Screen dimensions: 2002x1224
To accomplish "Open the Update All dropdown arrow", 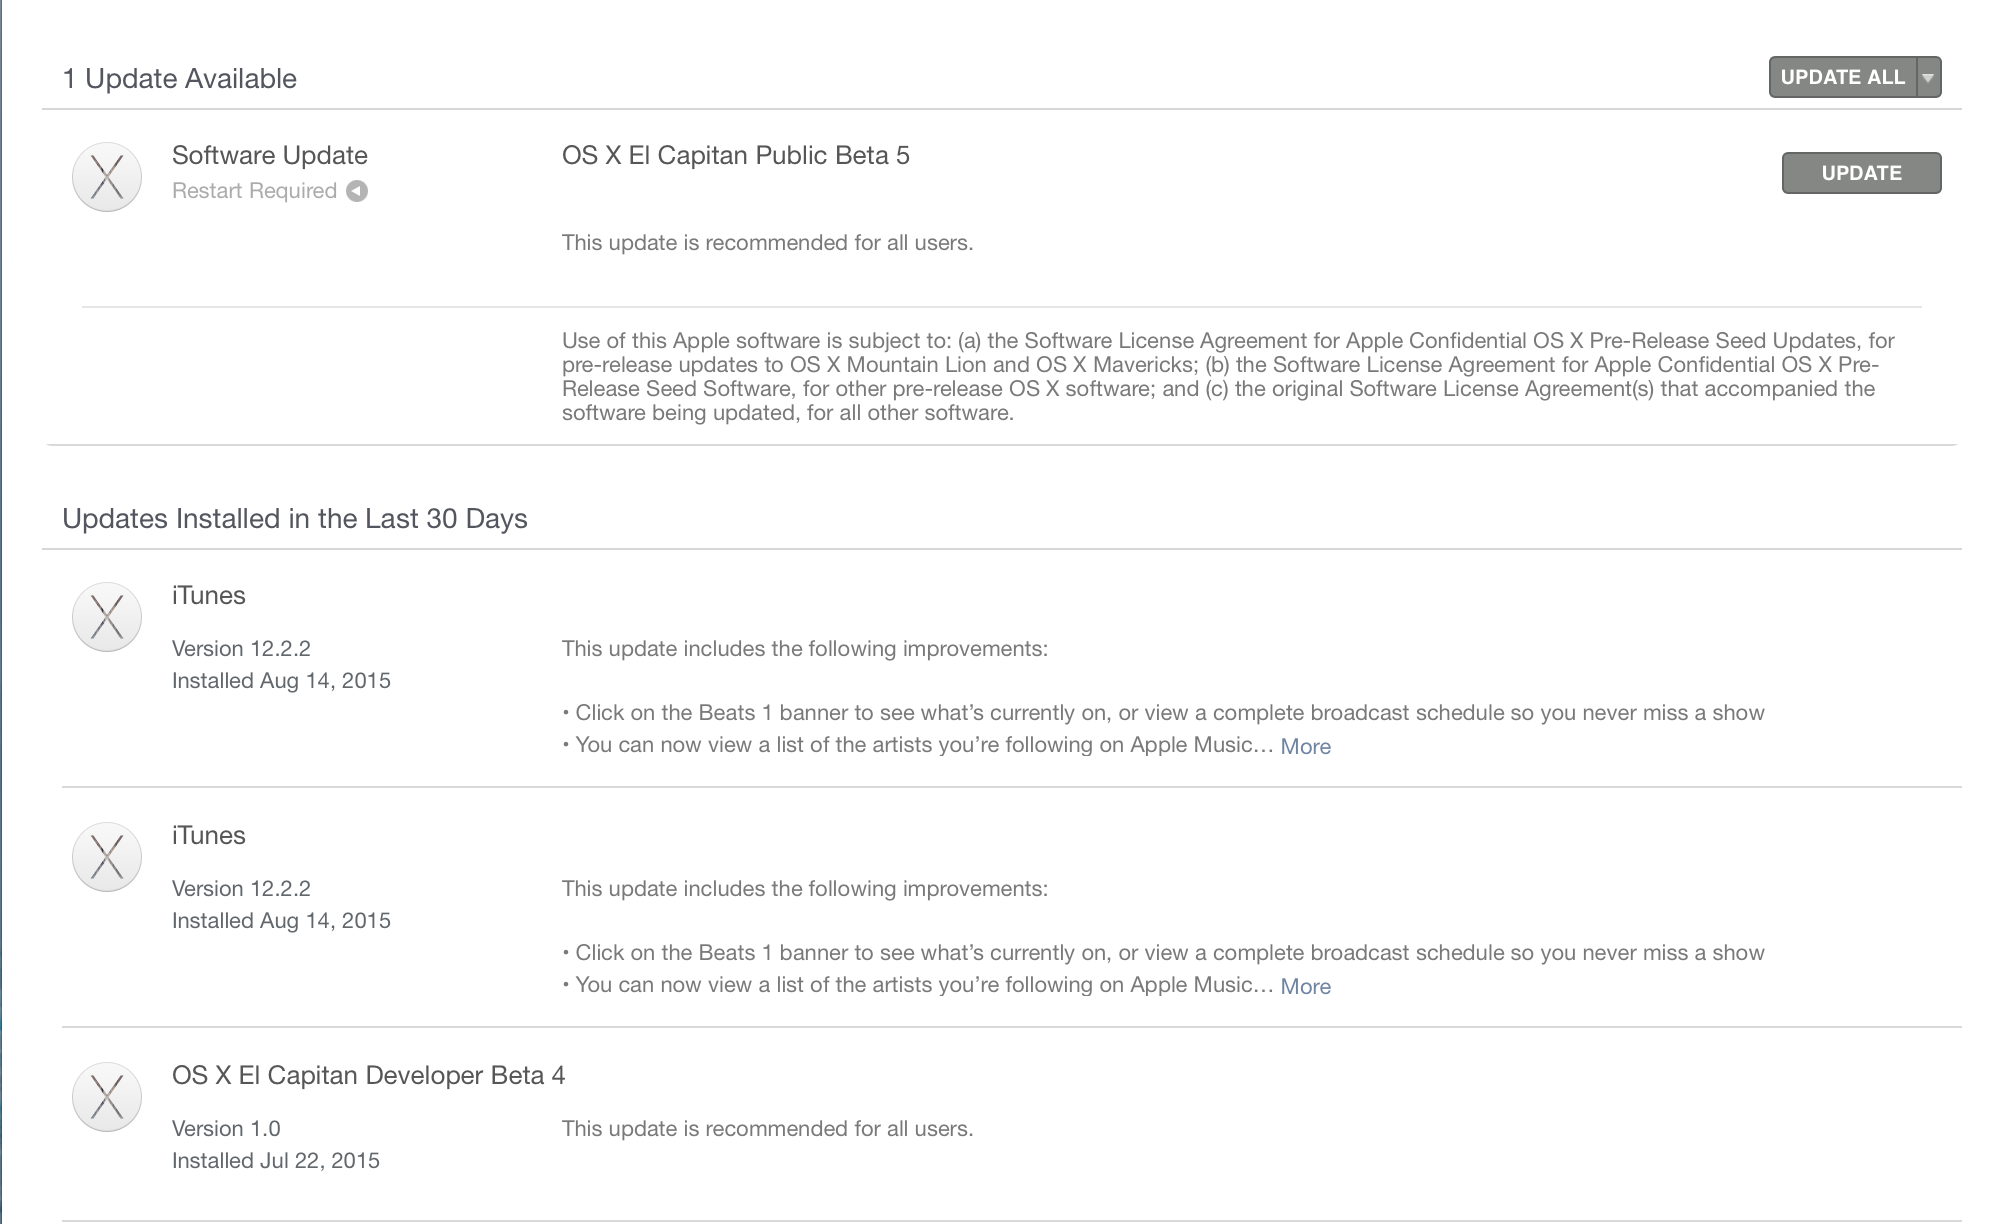I will pyautogui.click(x=1928, y=77).
